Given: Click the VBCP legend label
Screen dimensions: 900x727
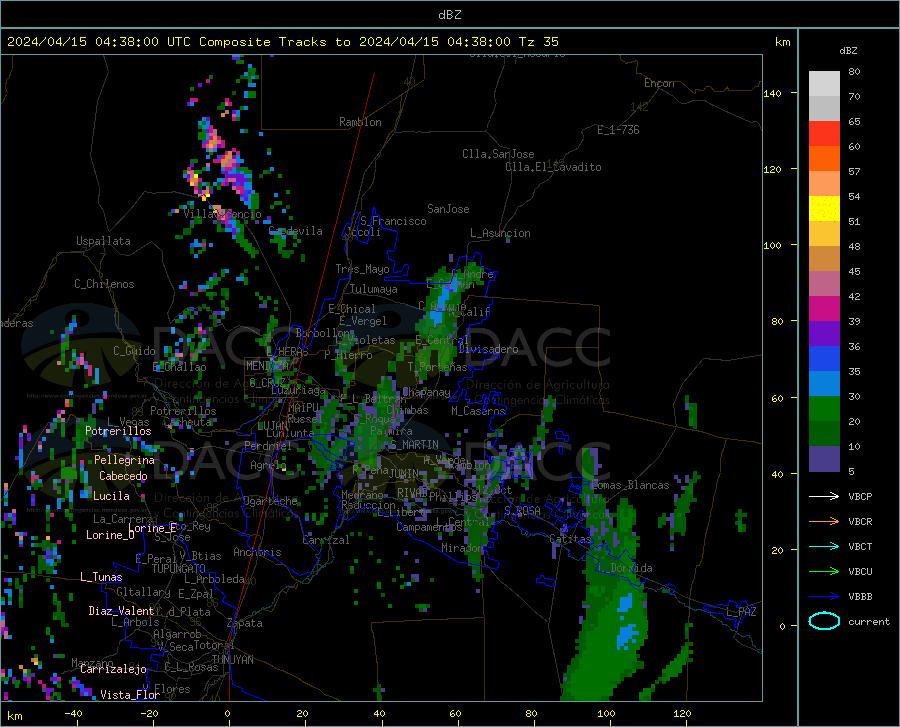Looking at the screenshot, I should click(x=860, y=496).
